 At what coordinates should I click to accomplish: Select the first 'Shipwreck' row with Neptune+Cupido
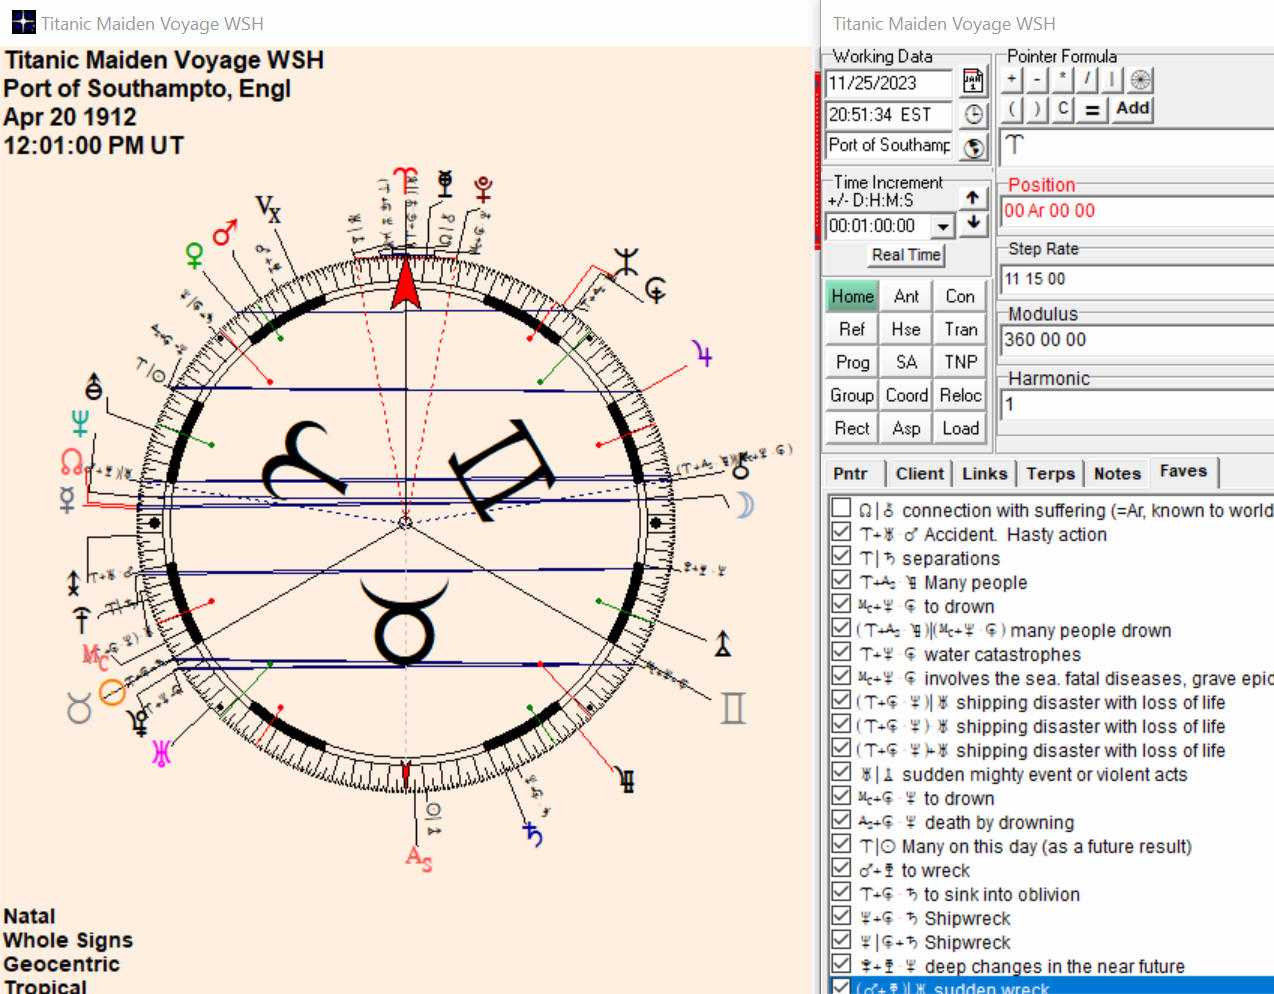(x=1050, y=918)
